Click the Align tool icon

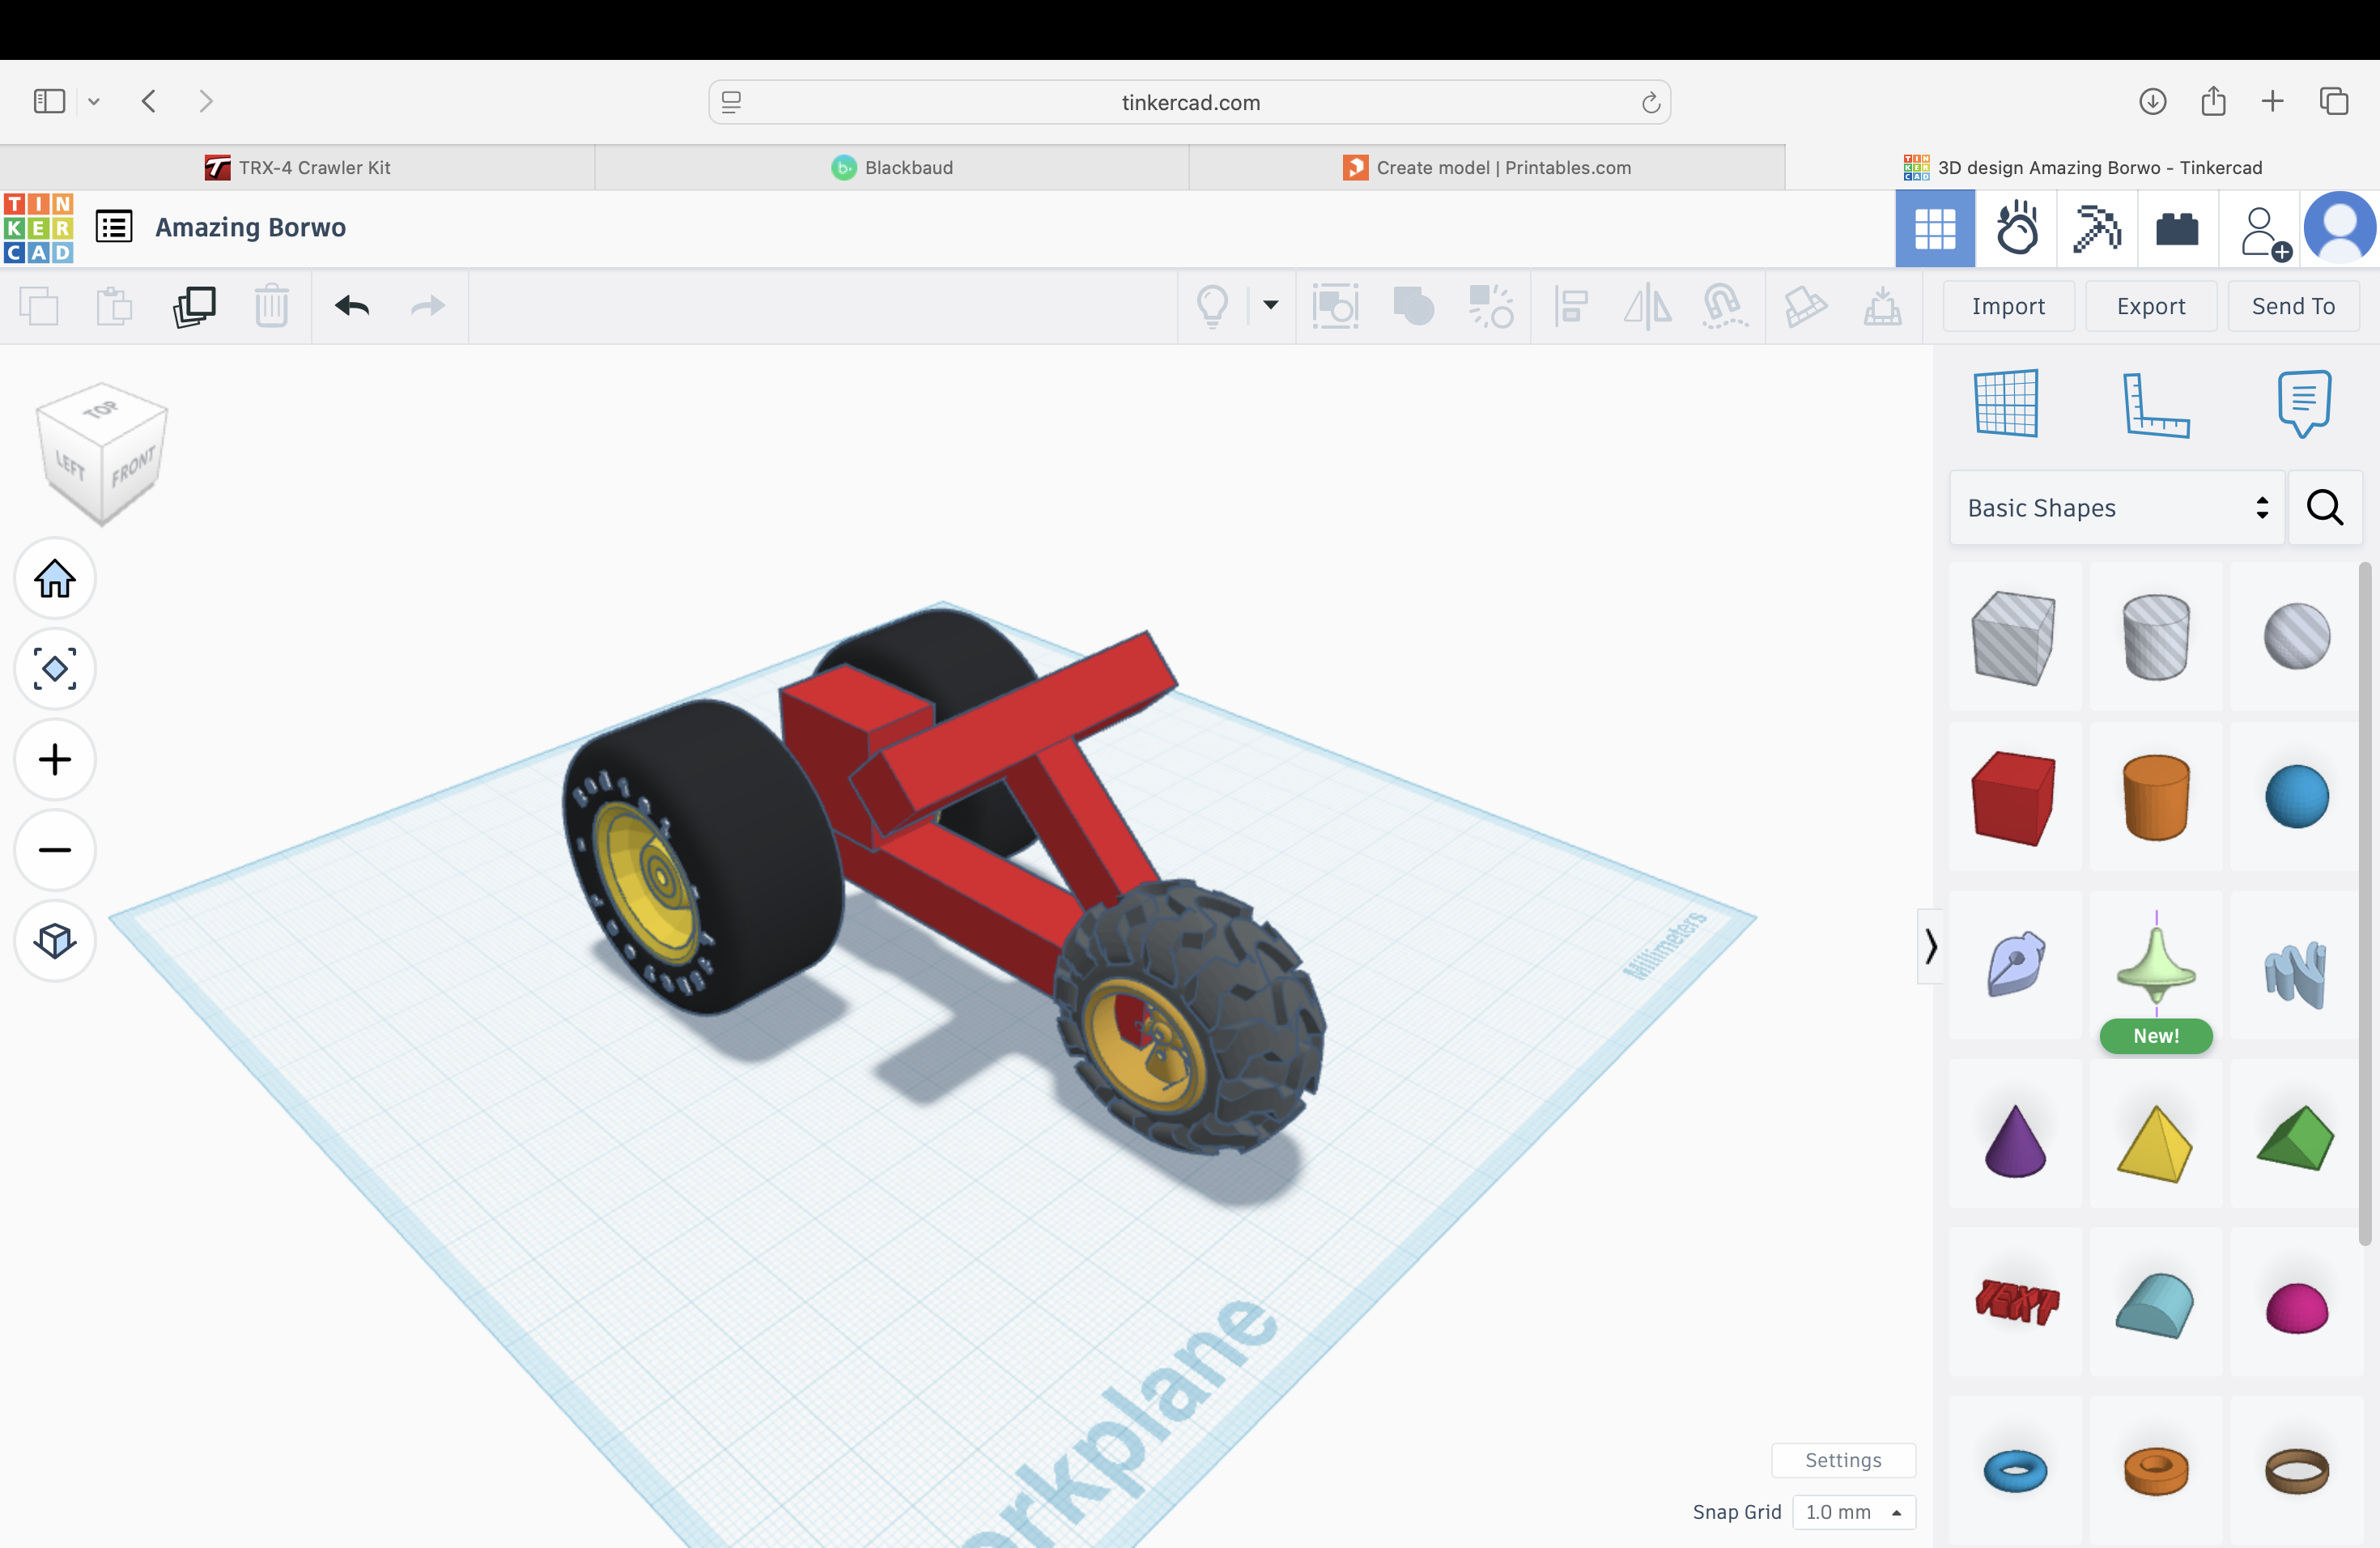coord(1571,306)
